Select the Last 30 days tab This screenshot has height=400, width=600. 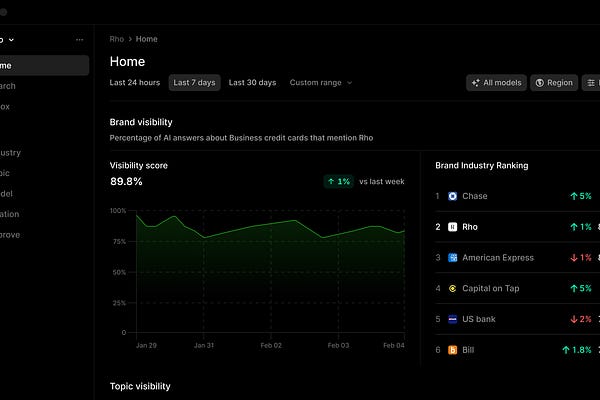tap(252, 83)
